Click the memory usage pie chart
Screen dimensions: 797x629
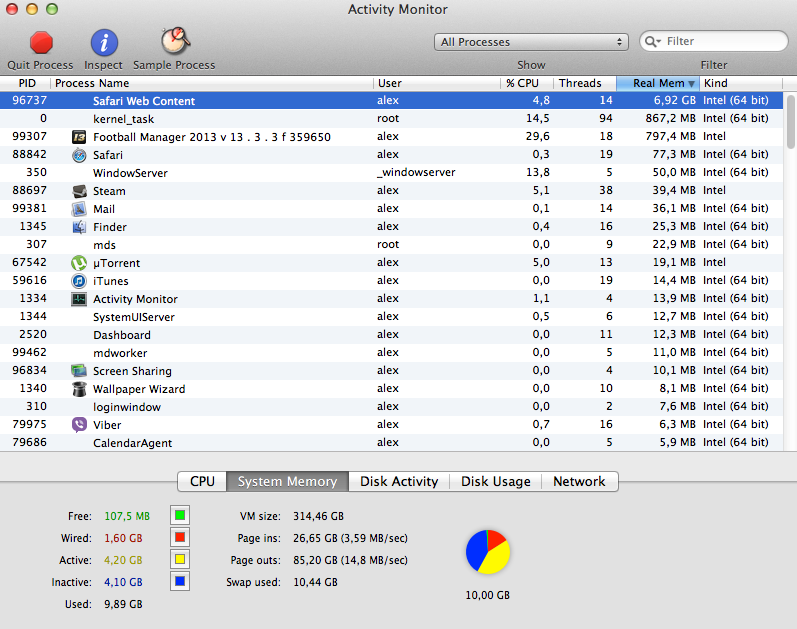pos(487,552)
